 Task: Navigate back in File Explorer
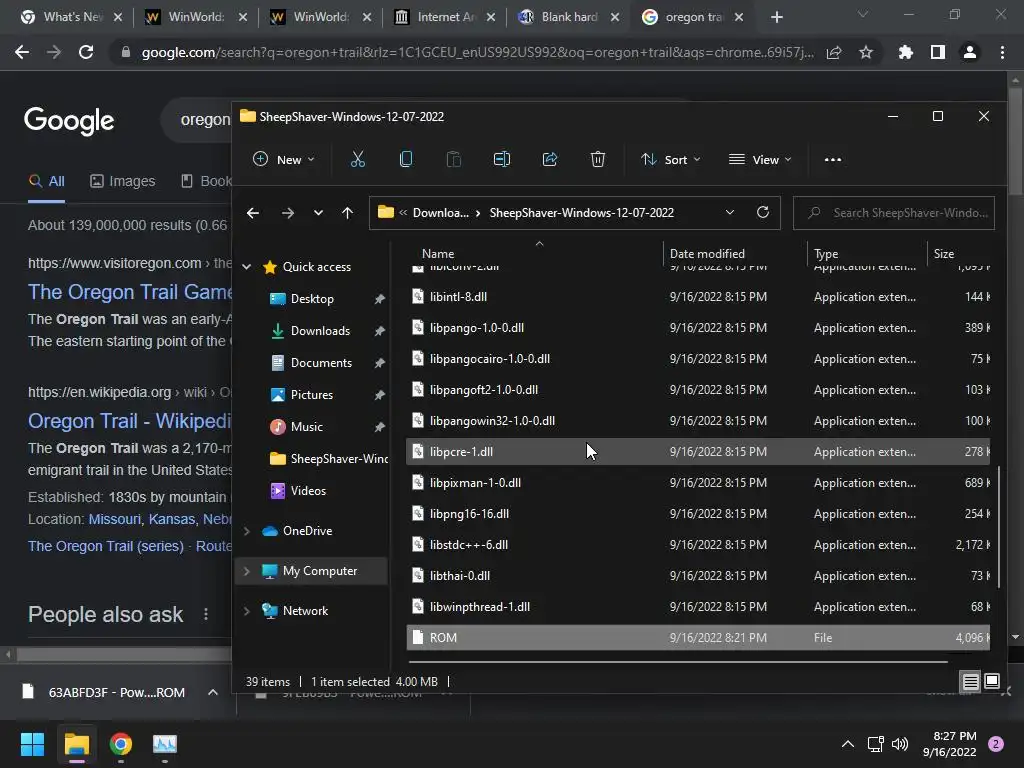pyautogui.click(x=253, y=212)
